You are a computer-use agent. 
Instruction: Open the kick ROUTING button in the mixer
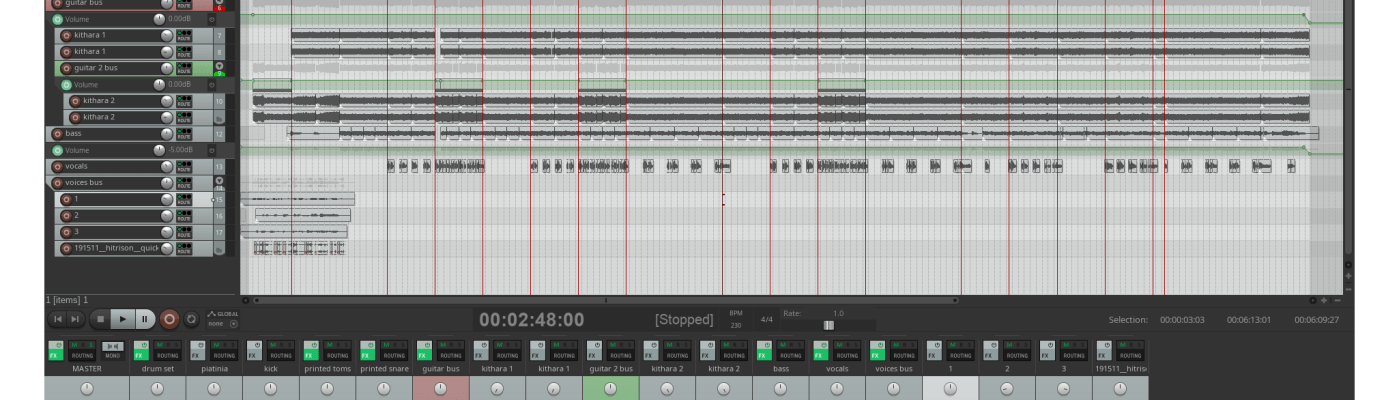click(x=282, y=355)
